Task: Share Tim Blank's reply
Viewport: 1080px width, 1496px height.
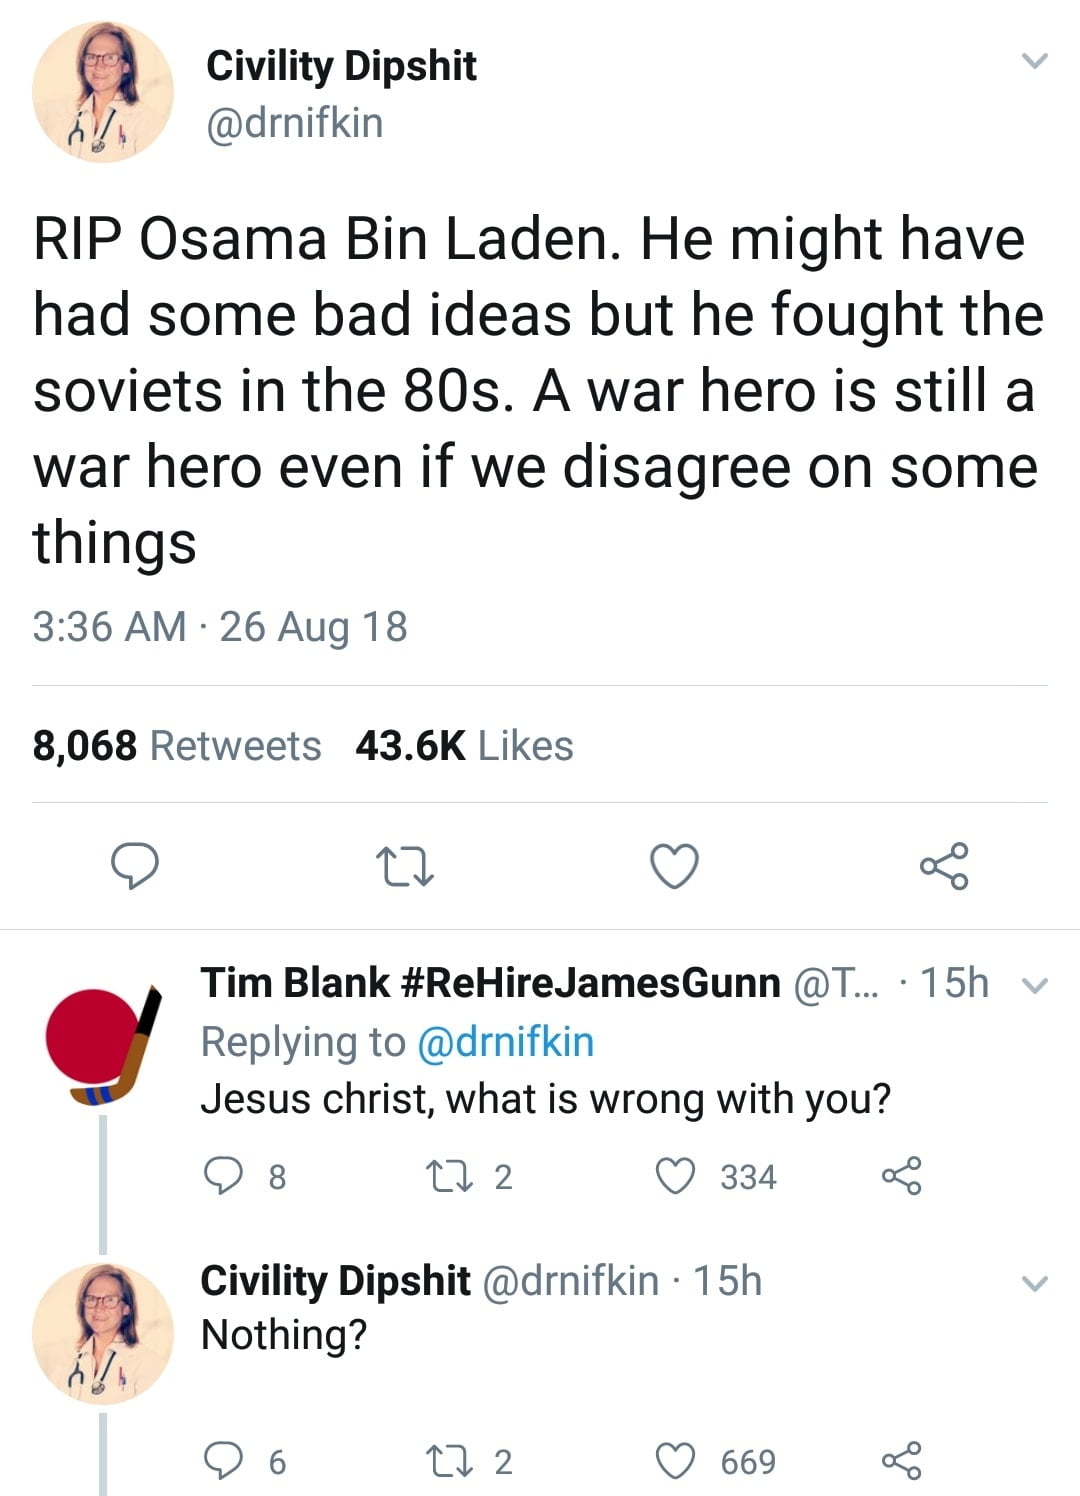Action: tap(901, 1176)
